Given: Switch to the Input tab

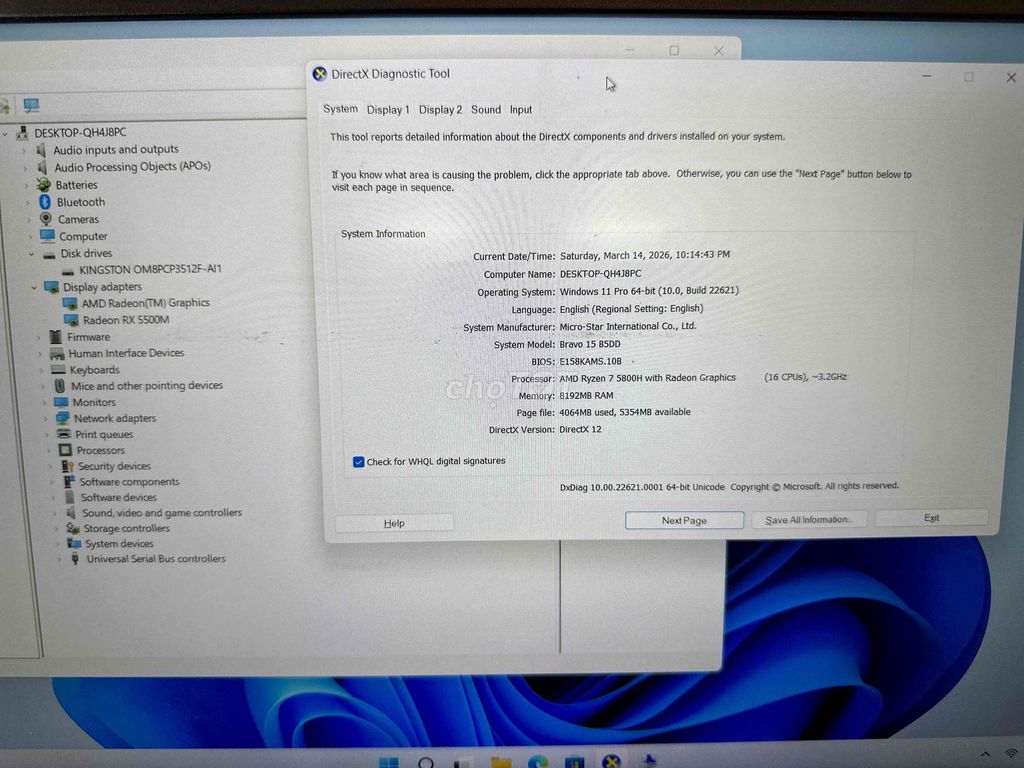Looking at the screenshot, I should click(520, 110).
